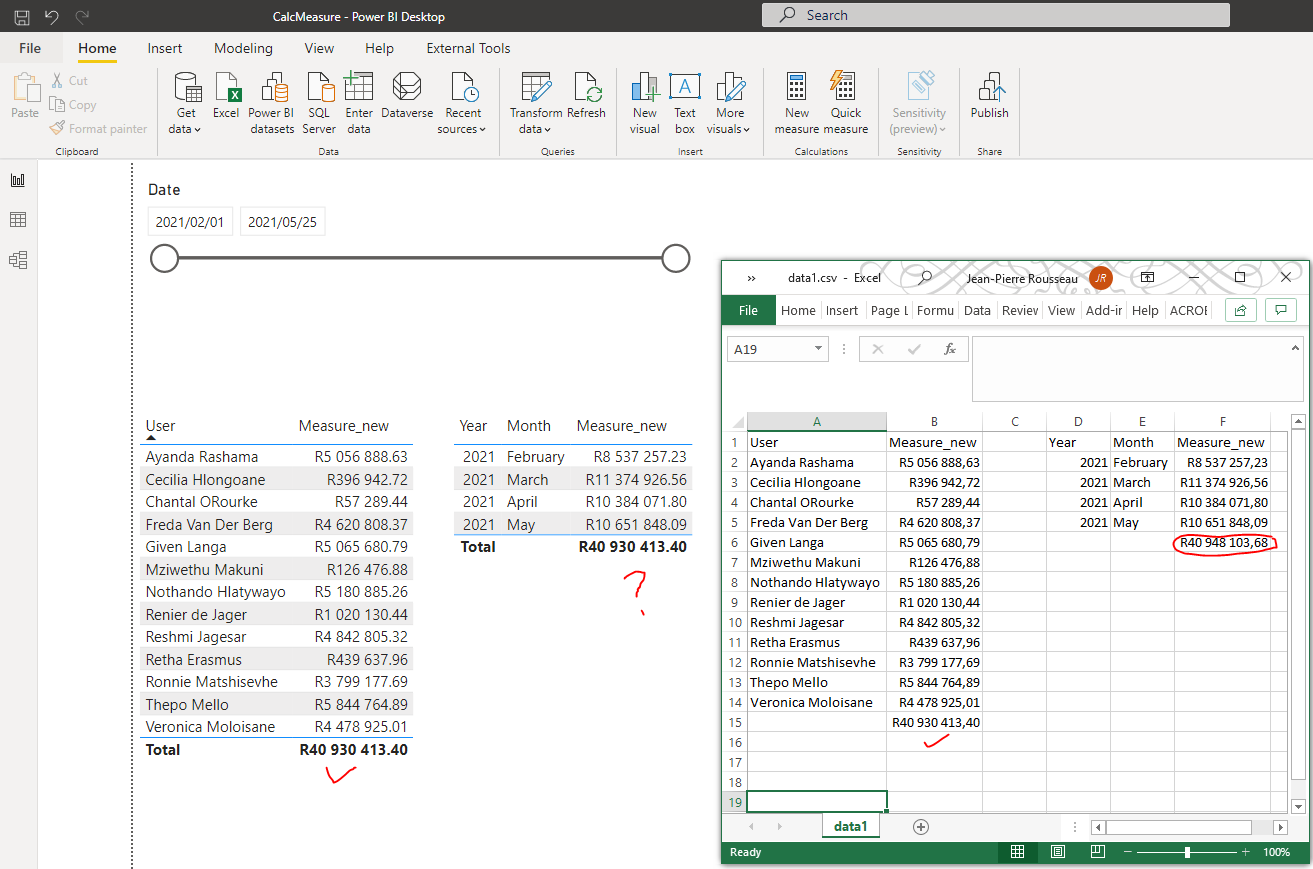Click the Excel vertical scrollbar down arrow
The image size is (1313, 869).
(x=1298, y=806)
